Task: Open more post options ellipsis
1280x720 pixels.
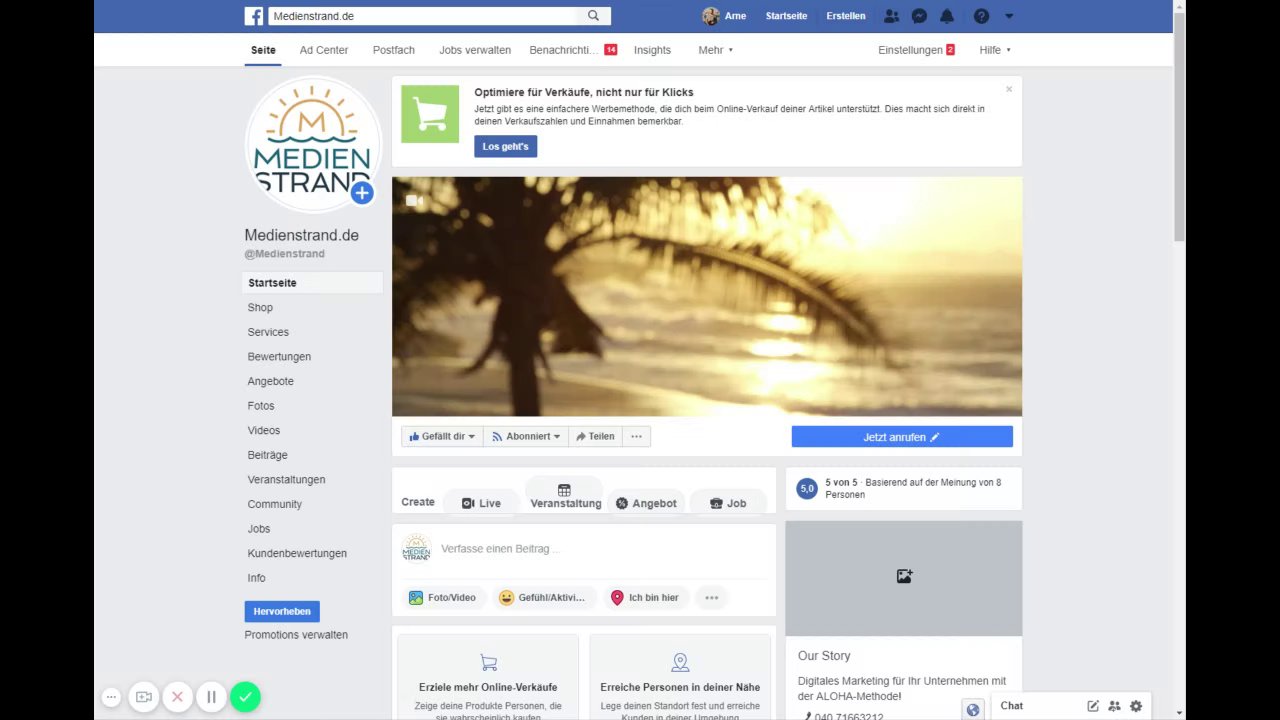Action: 711,598
